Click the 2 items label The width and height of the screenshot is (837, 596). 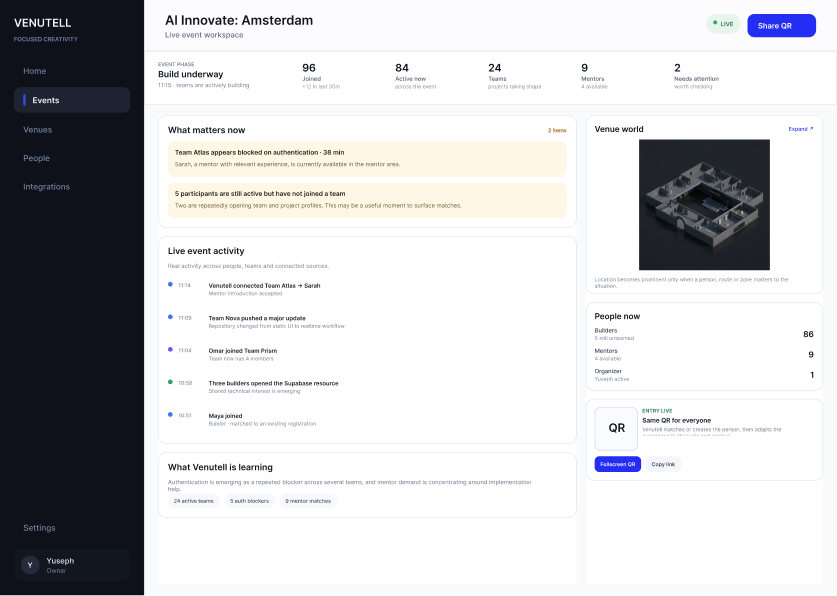pyautogui.click(x=557, y=130)
